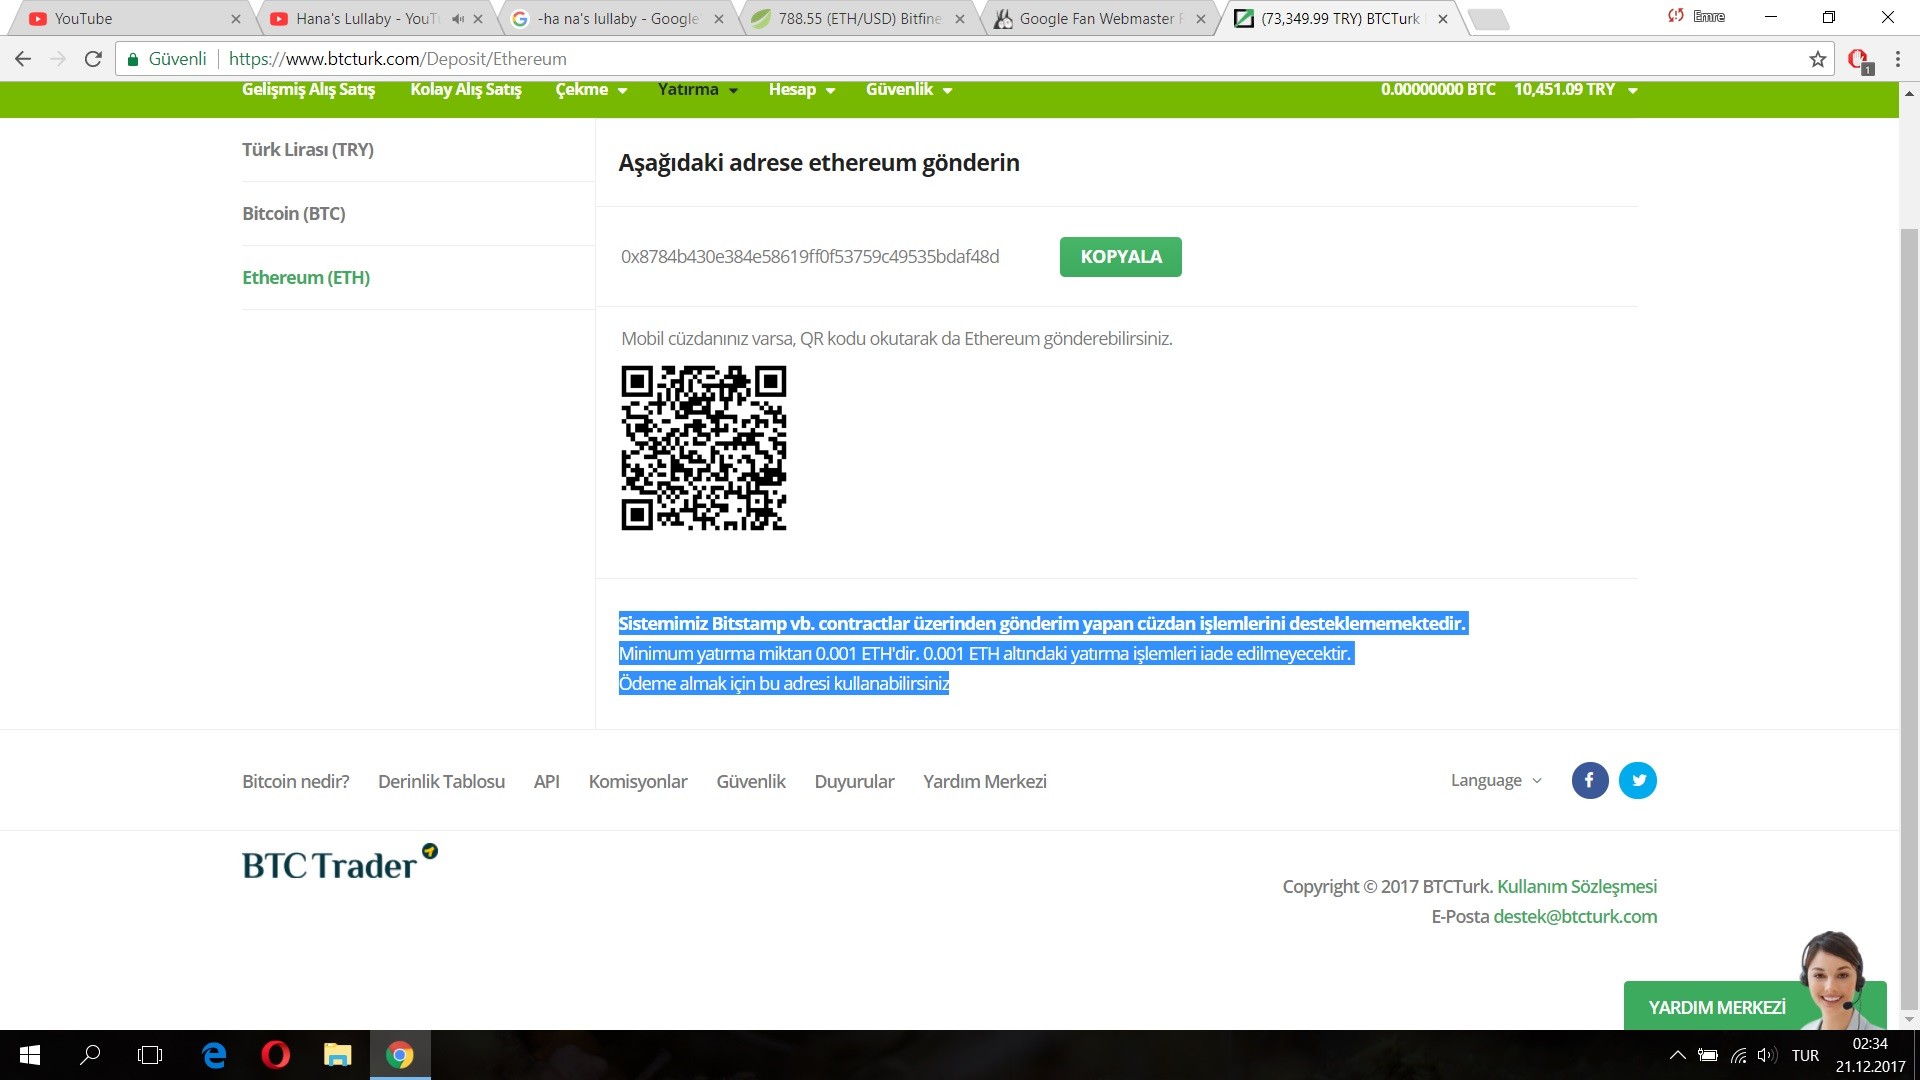This screenshot has width=1920, height=1080.
Task: Open the Duyurular footer link
Action: [x=854, y=781]
